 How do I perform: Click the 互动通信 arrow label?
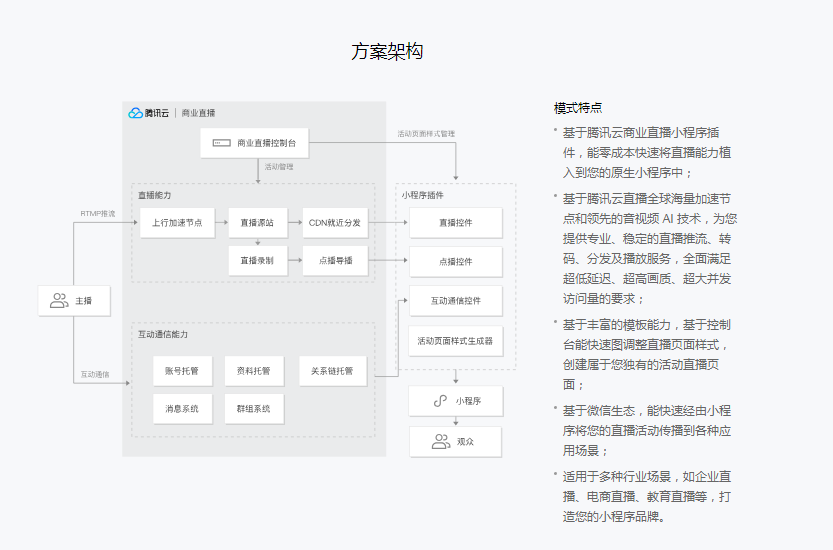95,375
